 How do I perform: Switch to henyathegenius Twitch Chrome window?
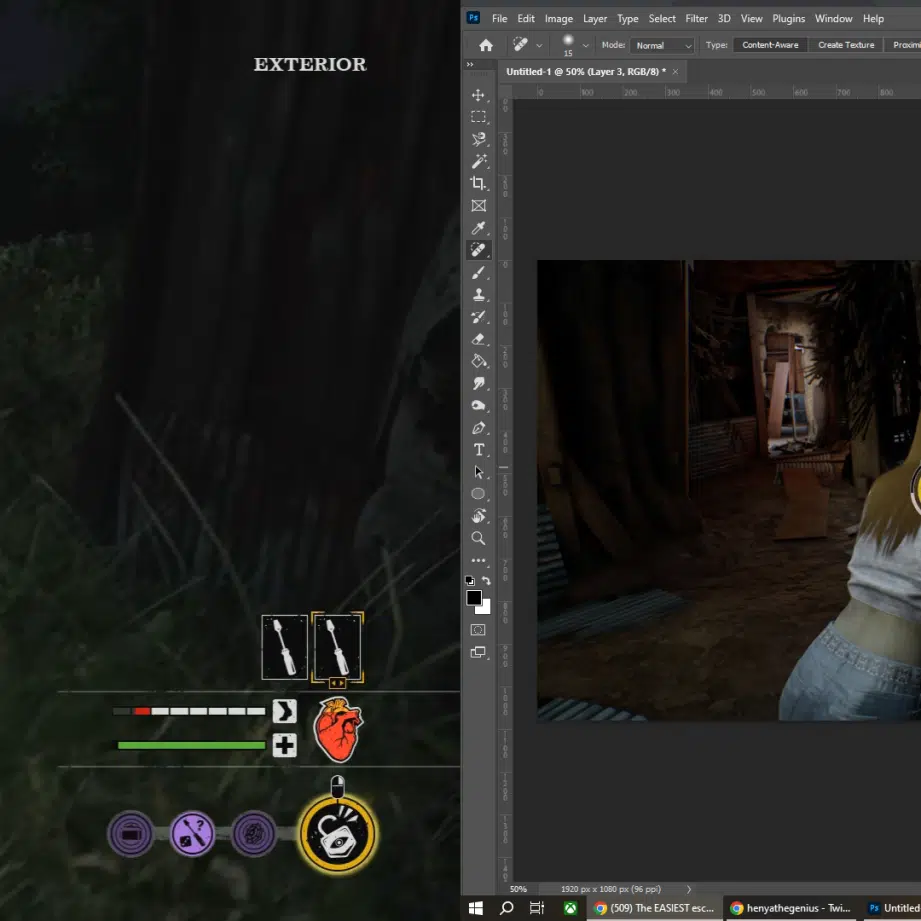tap(790, 908)
